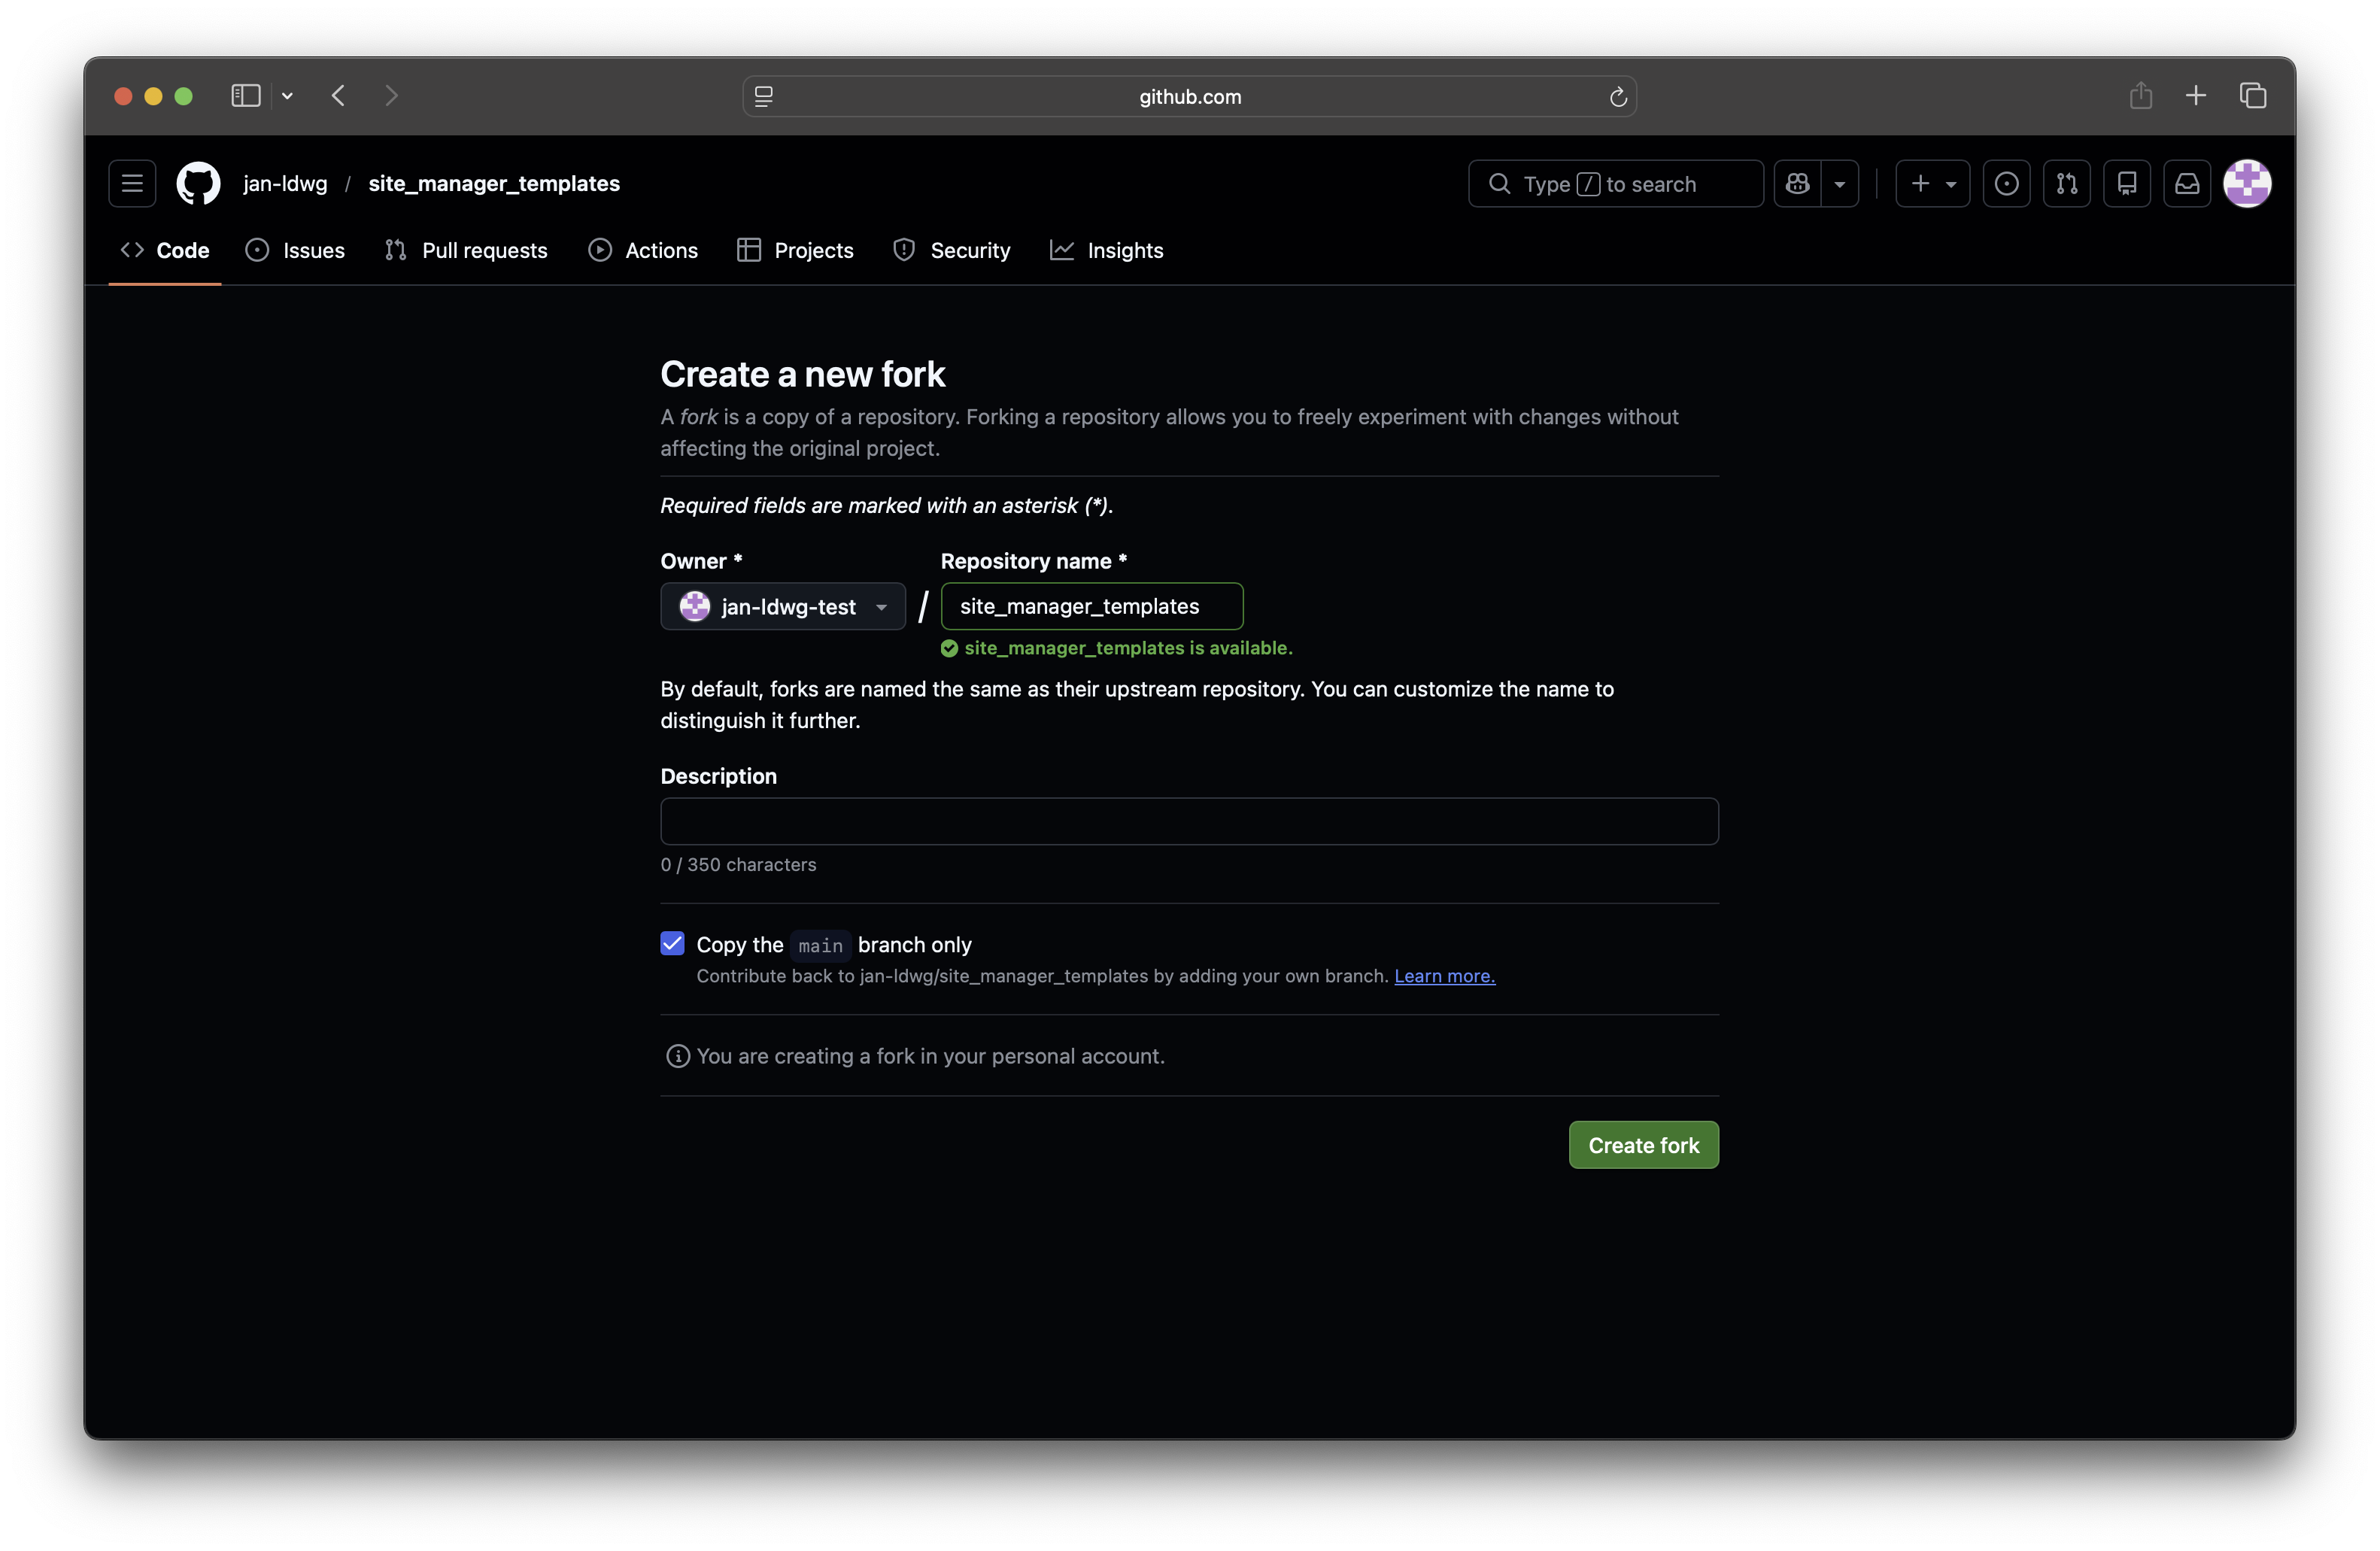
Task: Open the Copilot dropdown arrow
Action: (1839, 184)
